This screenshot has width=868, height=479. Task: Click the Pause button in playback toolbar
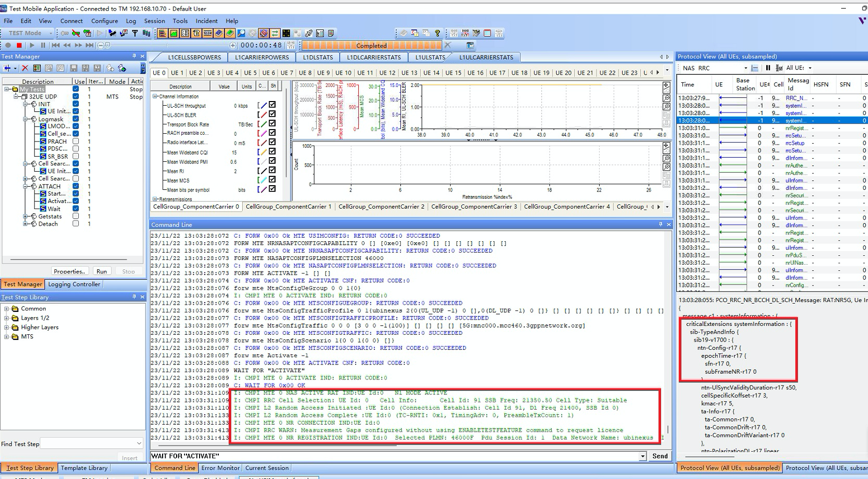click(43, 45)
